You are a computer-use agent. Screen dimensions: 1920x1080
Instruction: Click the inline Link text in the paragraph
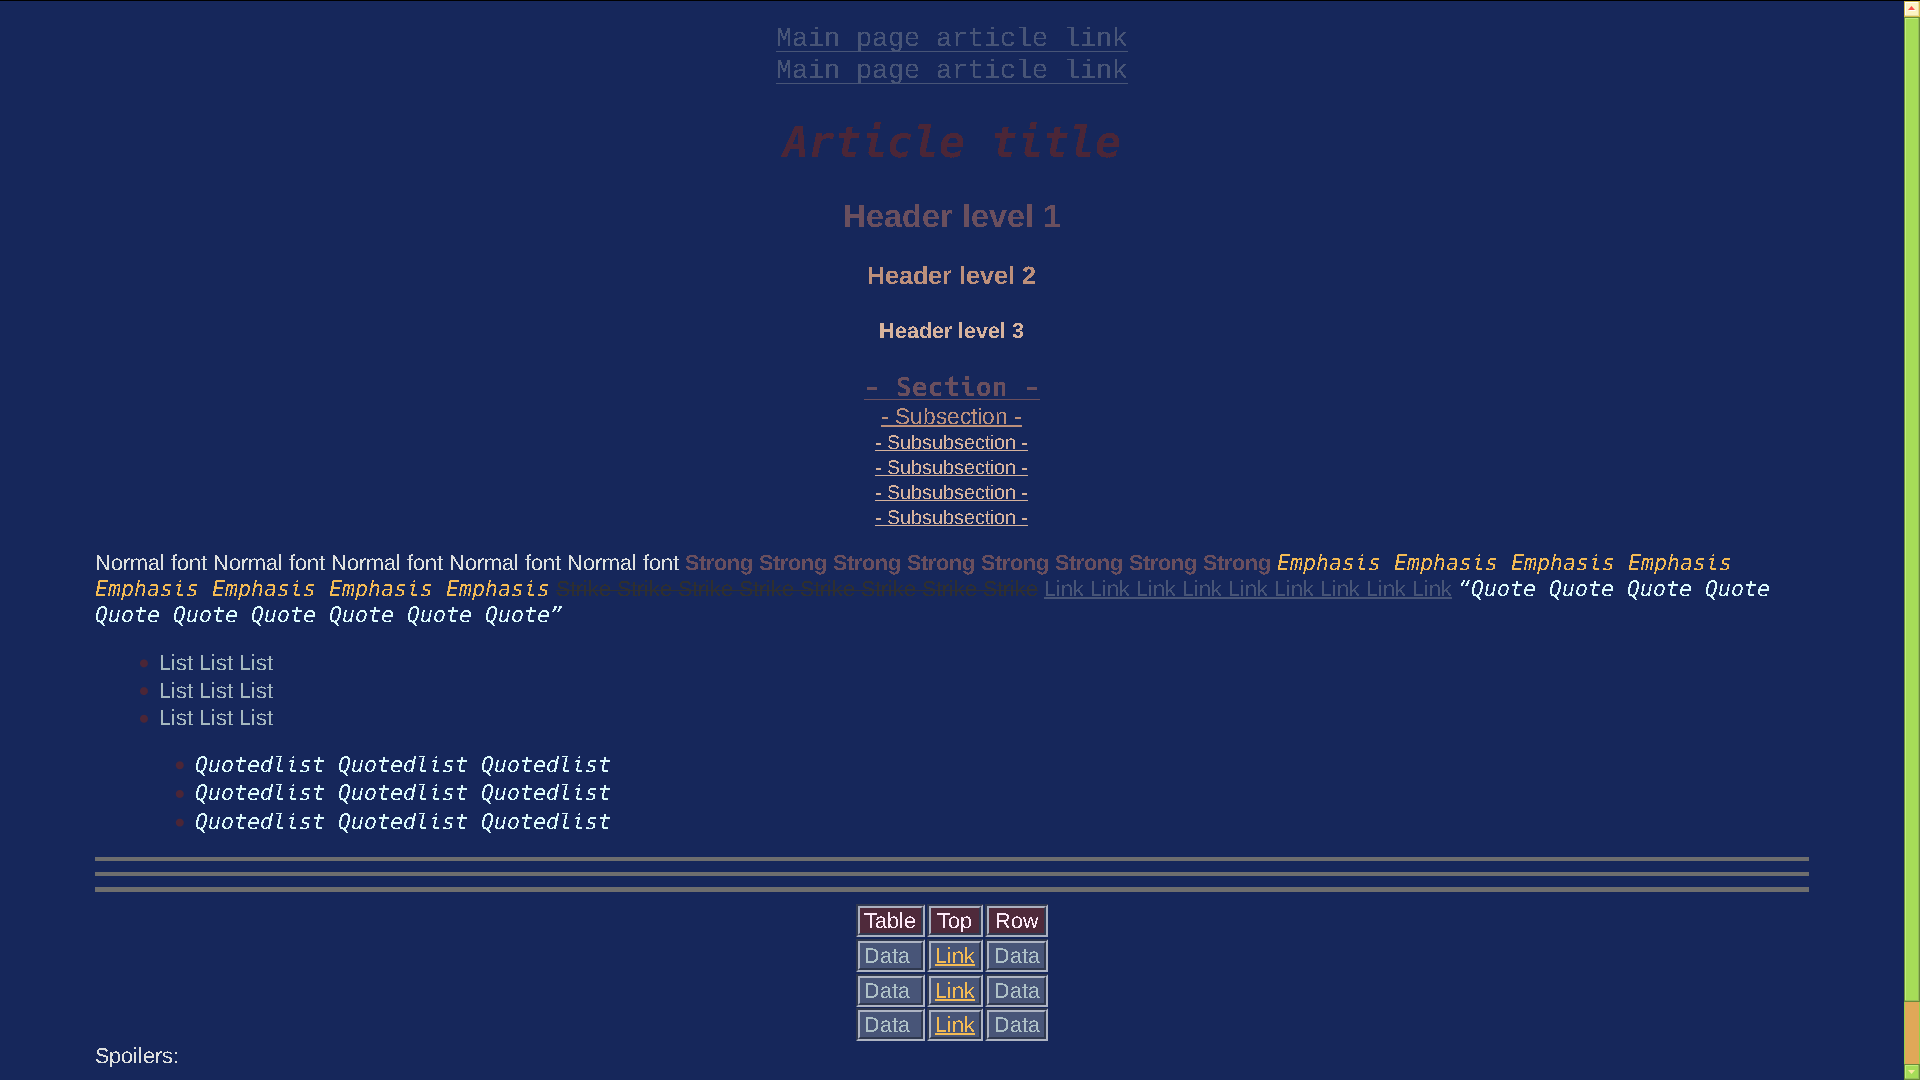pyautogui.click(x=1246, y=589)
